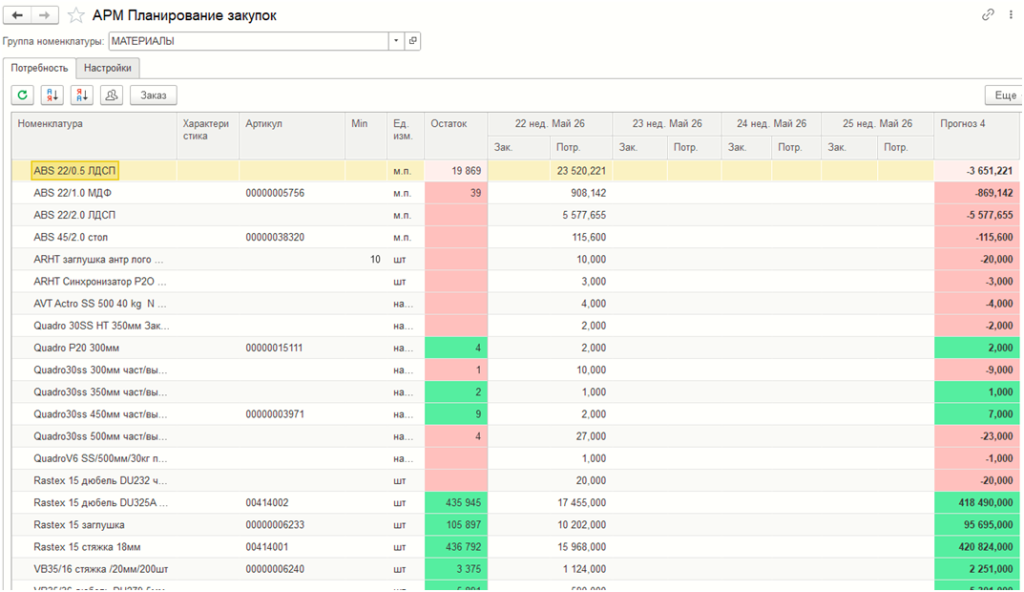Viewport: 1024px width, 592px height.
Task: Click the forecast value -5 577,655
Action: pos(990,215)
